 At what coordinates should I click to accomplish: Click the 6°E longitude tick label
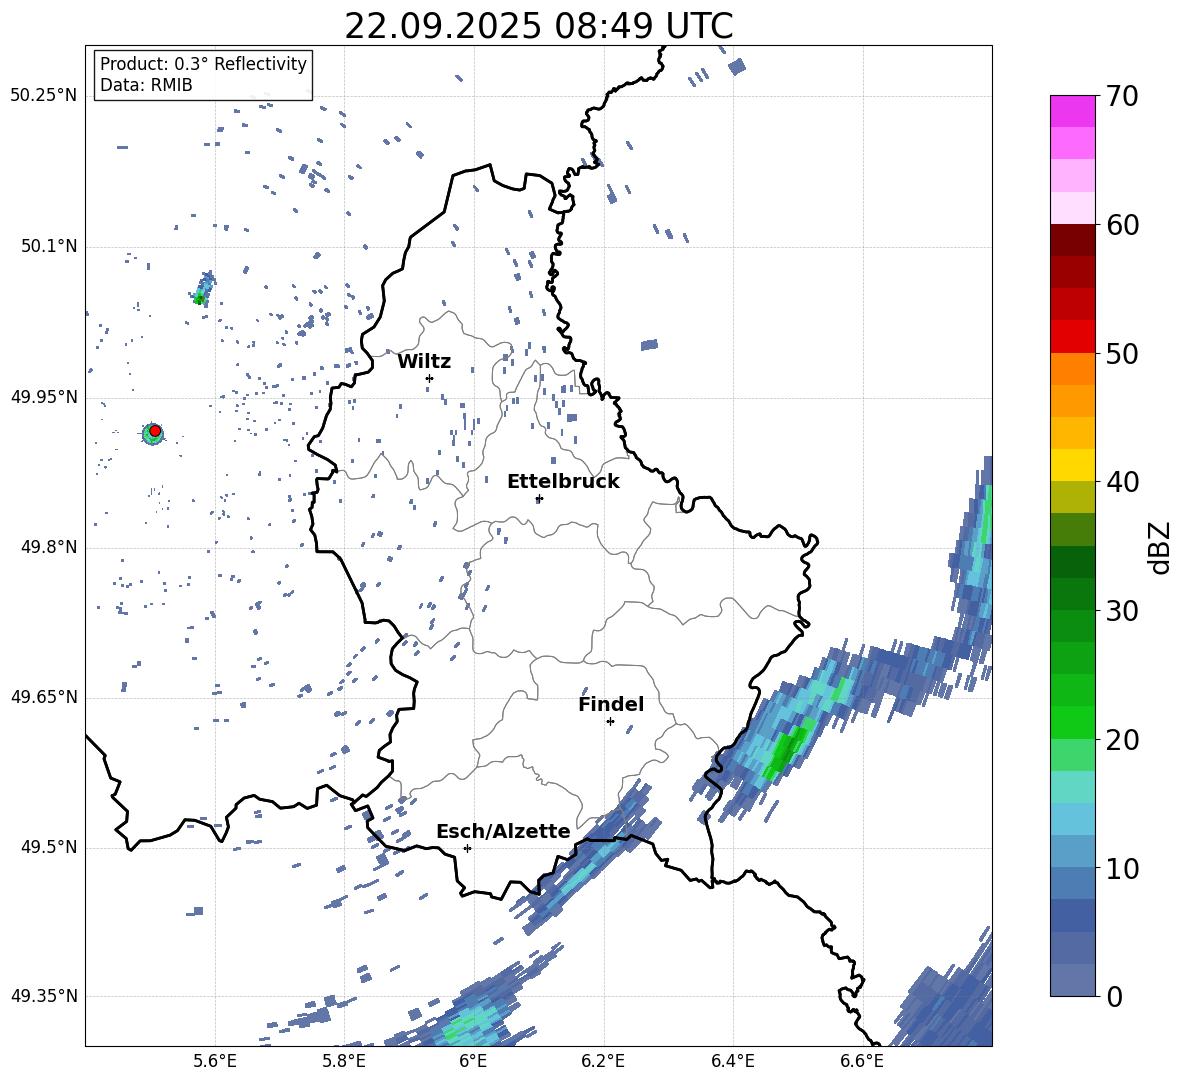[473, 1061]
